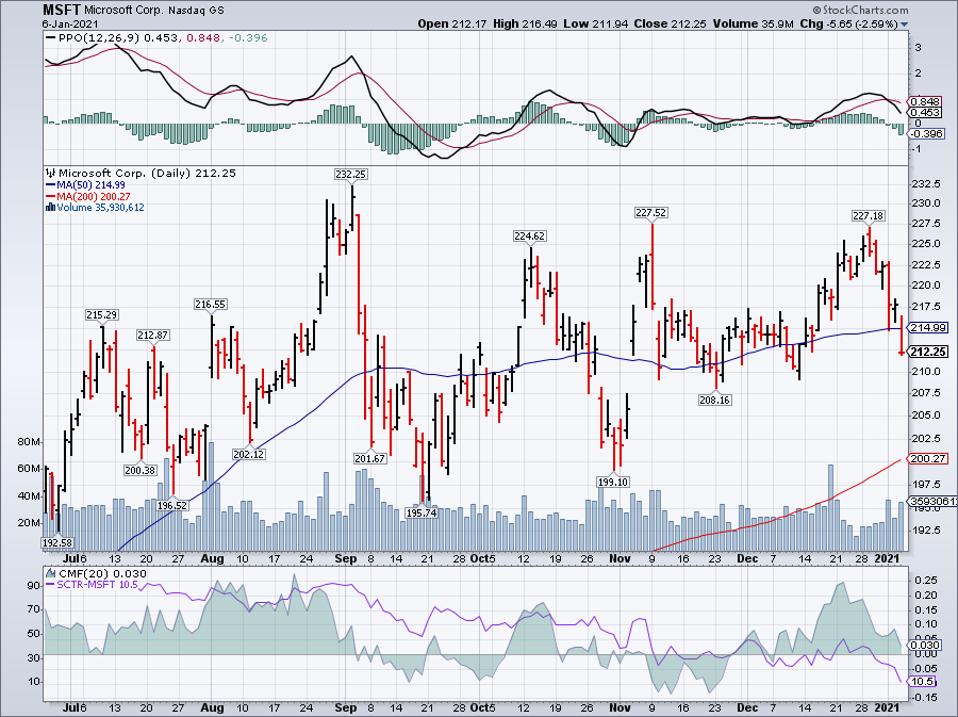Click the 202.12 low price label
958x717 pixels.
tap(249, 454)
